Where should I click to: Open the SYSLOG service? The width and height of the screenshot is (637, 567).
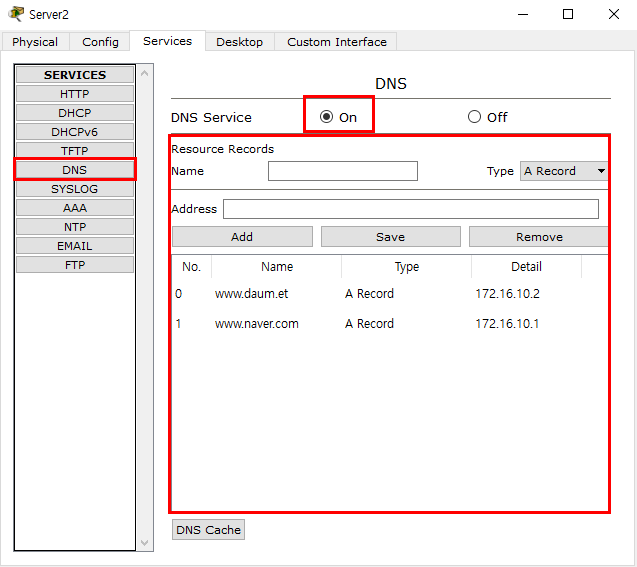[x=75, y=189]
